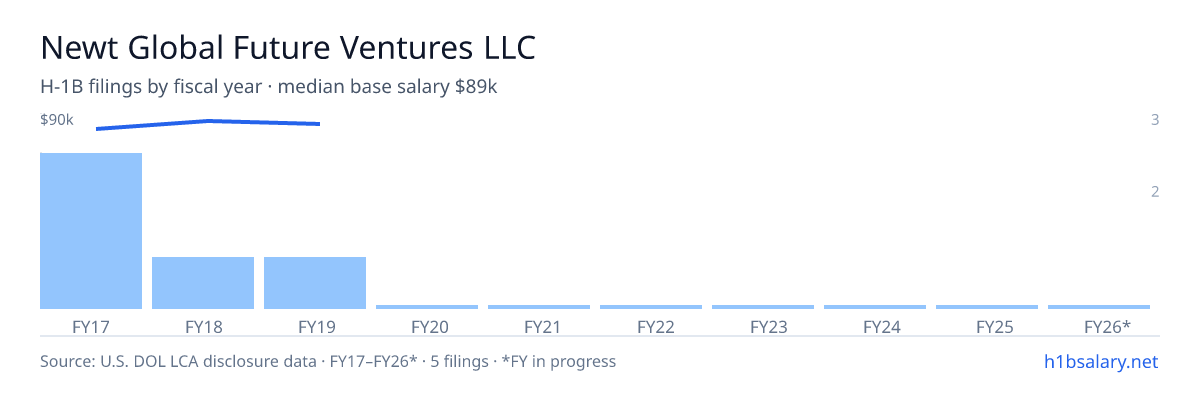Click the FY21 thin bar
This screenshot has width=1200, height=400.
point(539,307)
